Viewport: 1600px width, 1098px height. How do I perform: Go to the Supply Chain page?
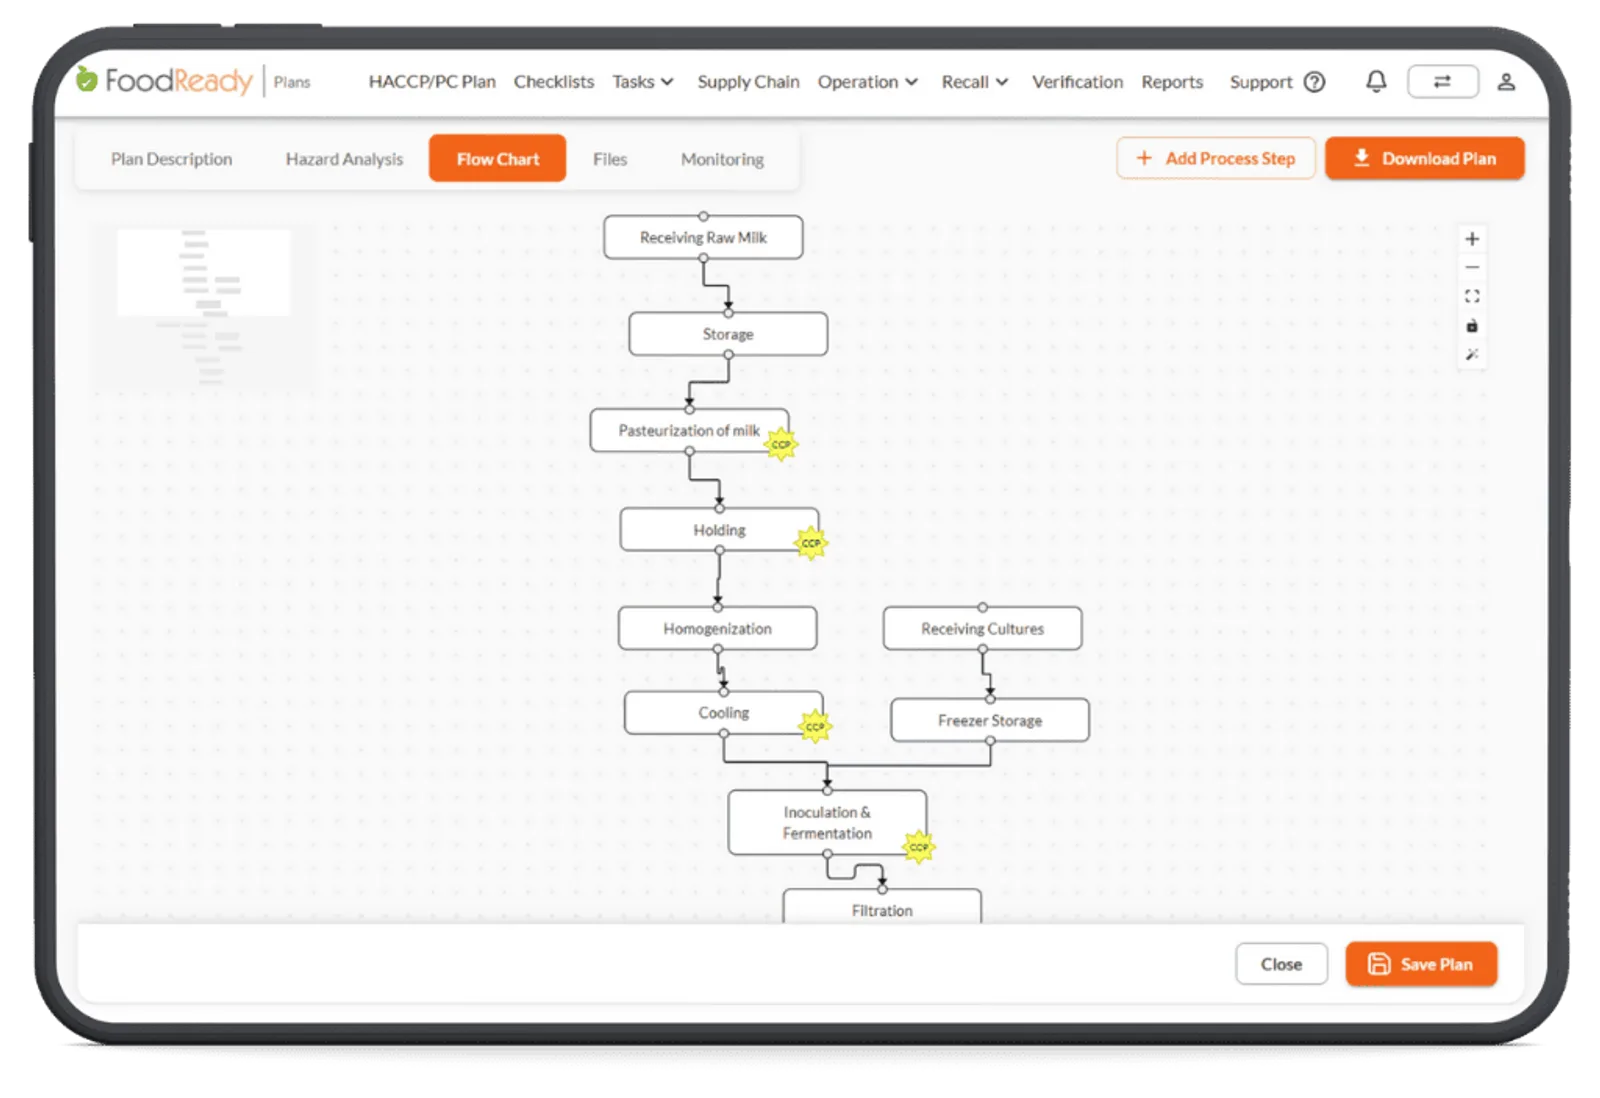(748, 82)
